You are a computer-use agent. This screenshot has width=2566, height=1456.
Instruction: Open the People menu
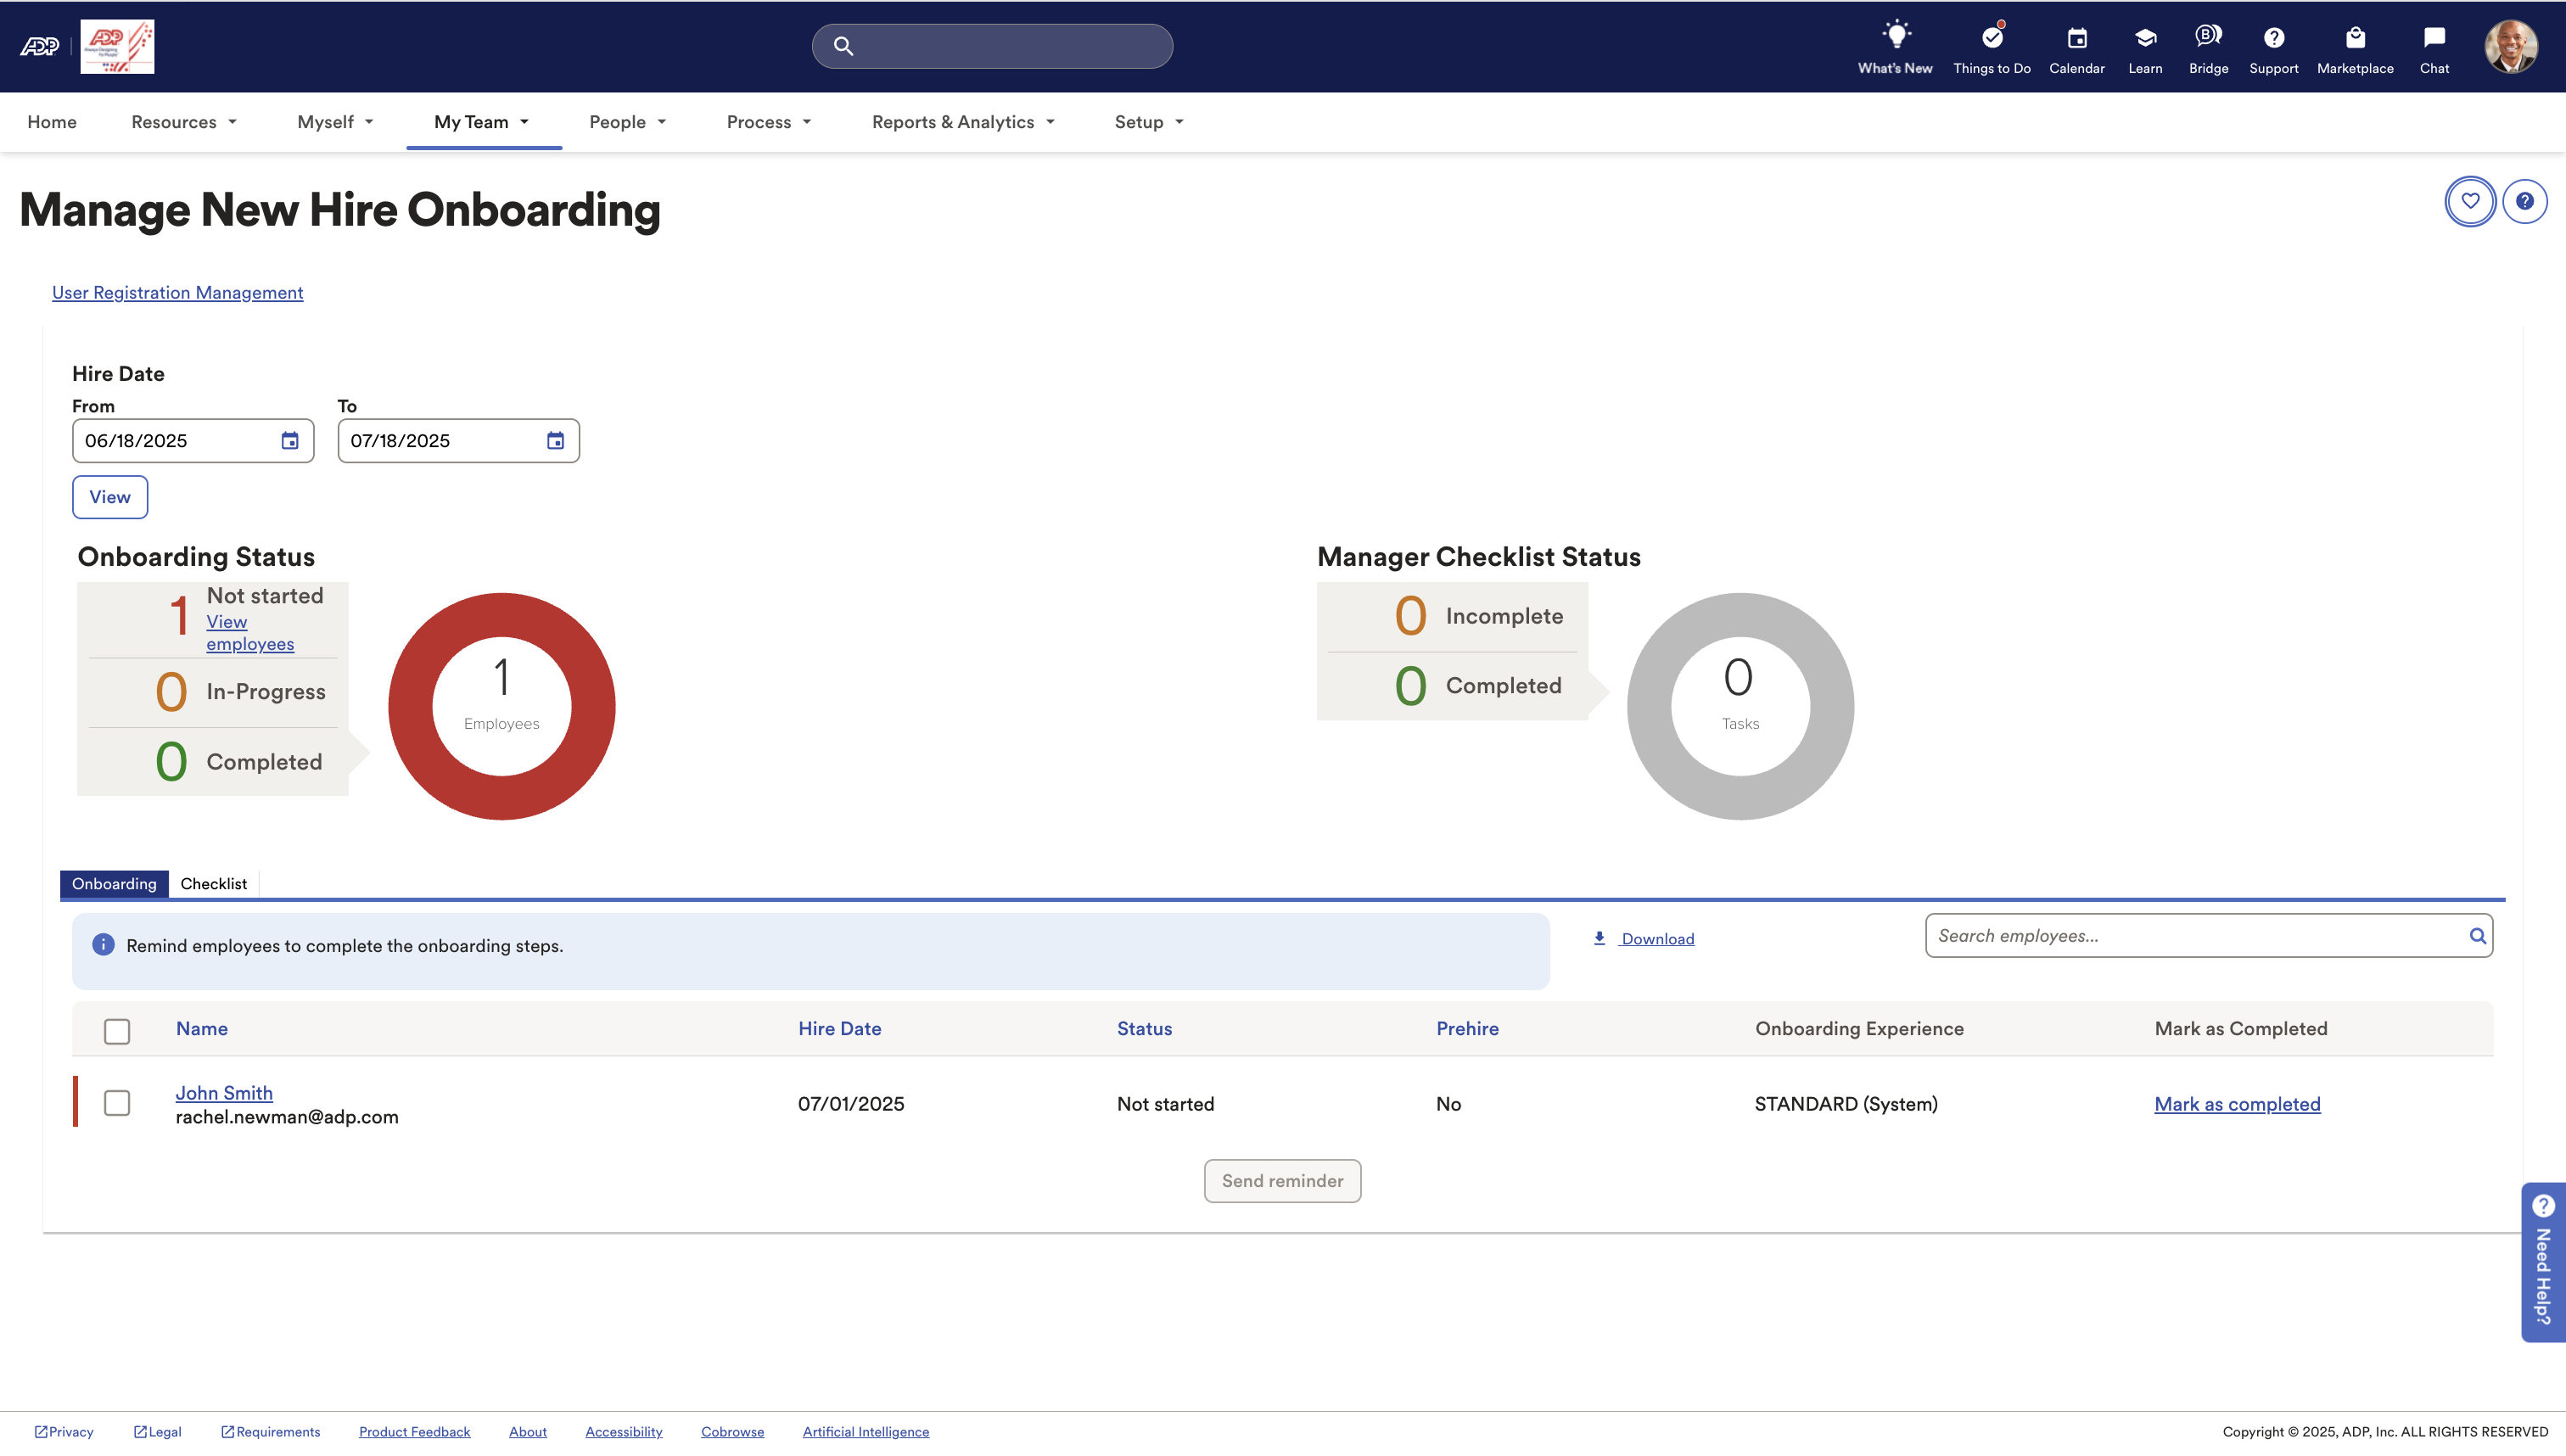[x=626, y=121]
